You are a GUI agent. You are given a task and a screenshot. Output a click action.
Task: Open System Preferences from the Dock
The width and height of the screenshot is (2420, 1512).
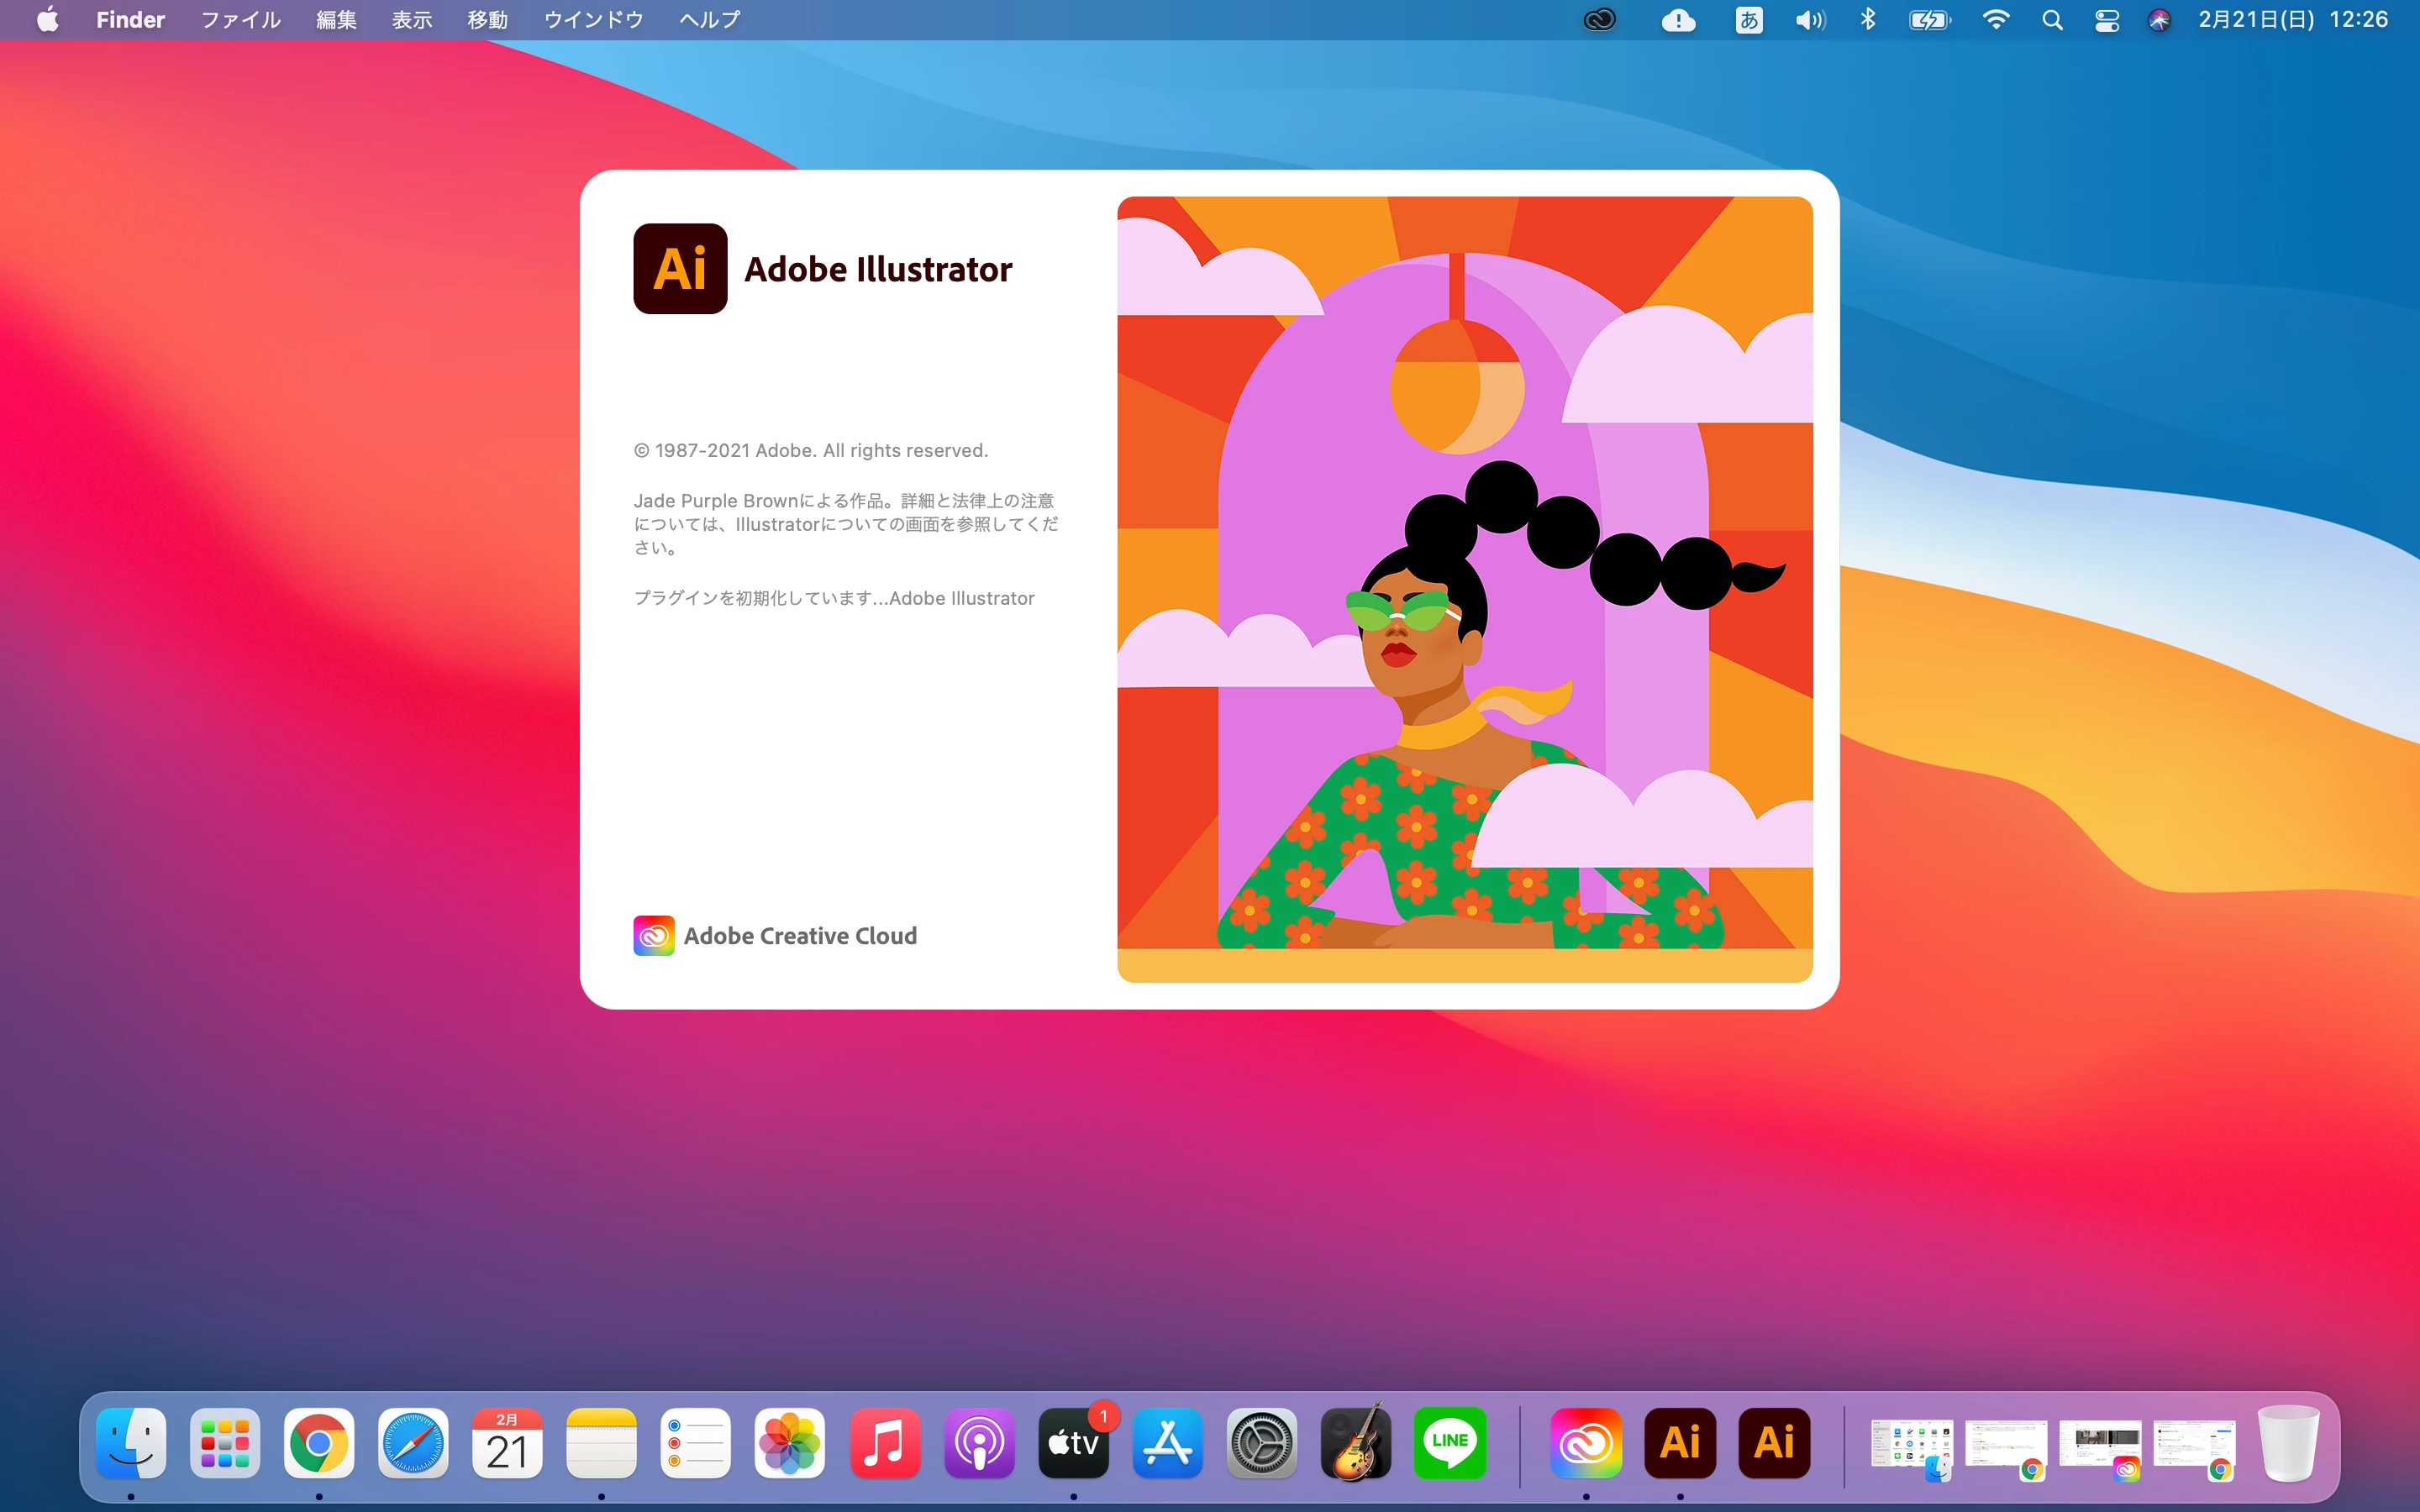pos(1262,1443)
